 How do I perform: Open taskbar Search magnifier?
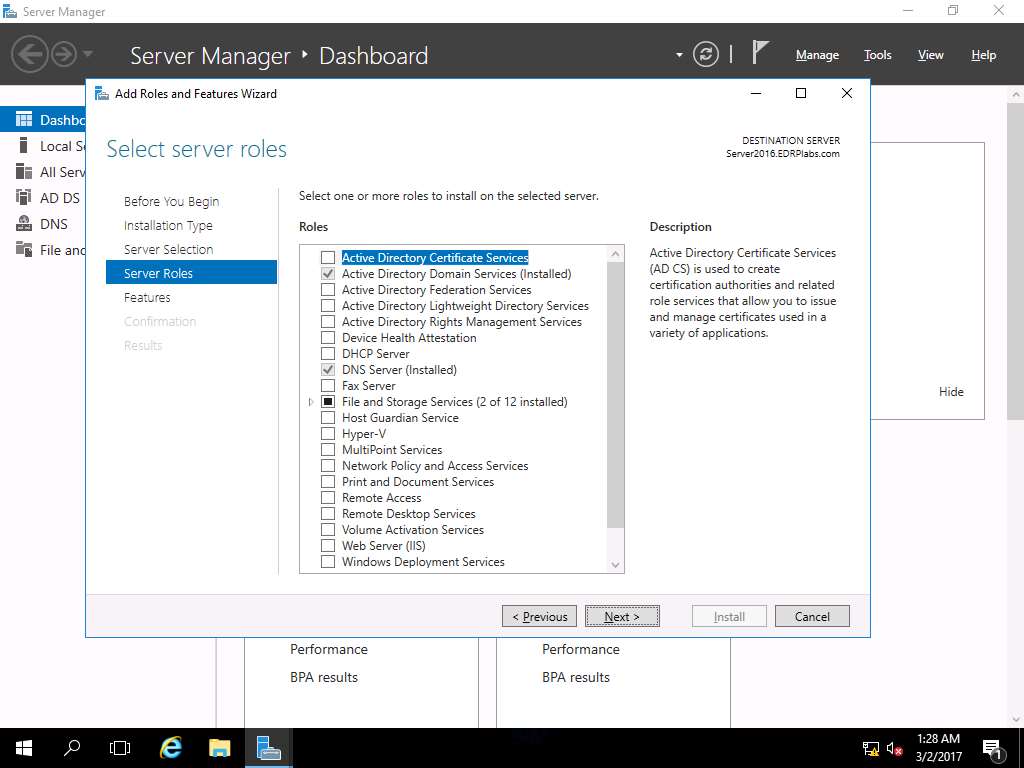72,748
